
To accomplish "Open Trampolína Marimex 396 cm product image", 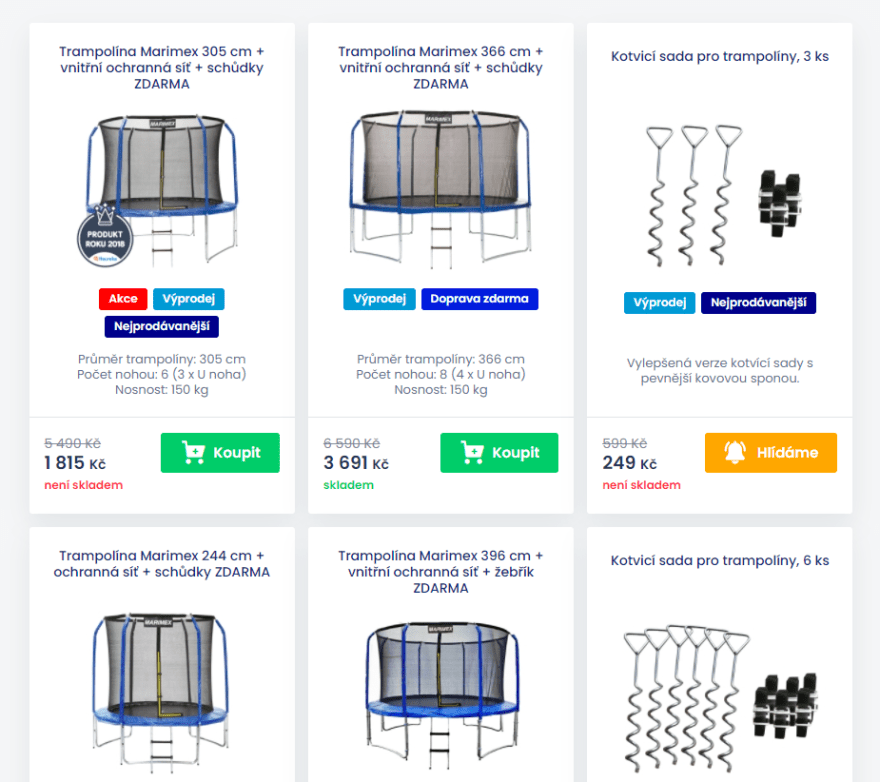I will point(442,695).
